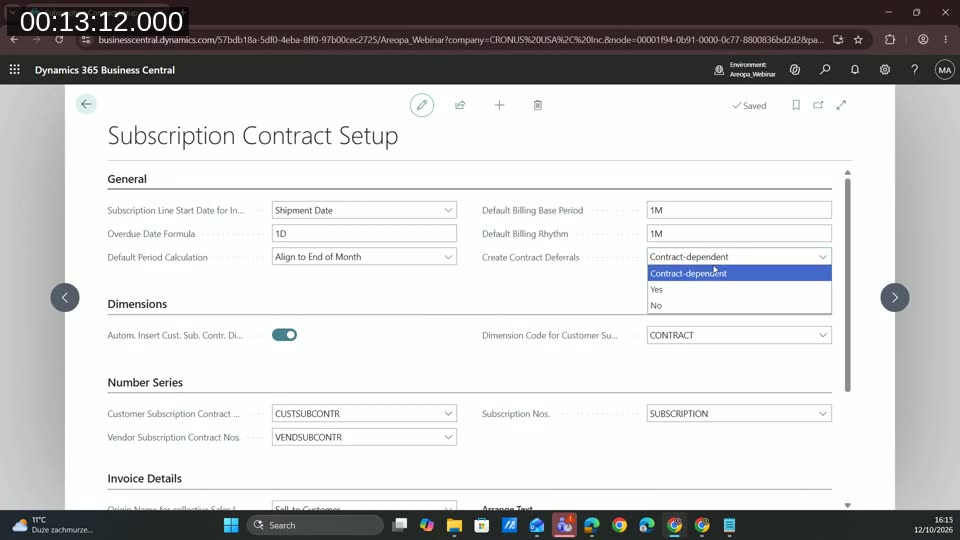
Task: Open page in new window icon
Action: [818, 105]
